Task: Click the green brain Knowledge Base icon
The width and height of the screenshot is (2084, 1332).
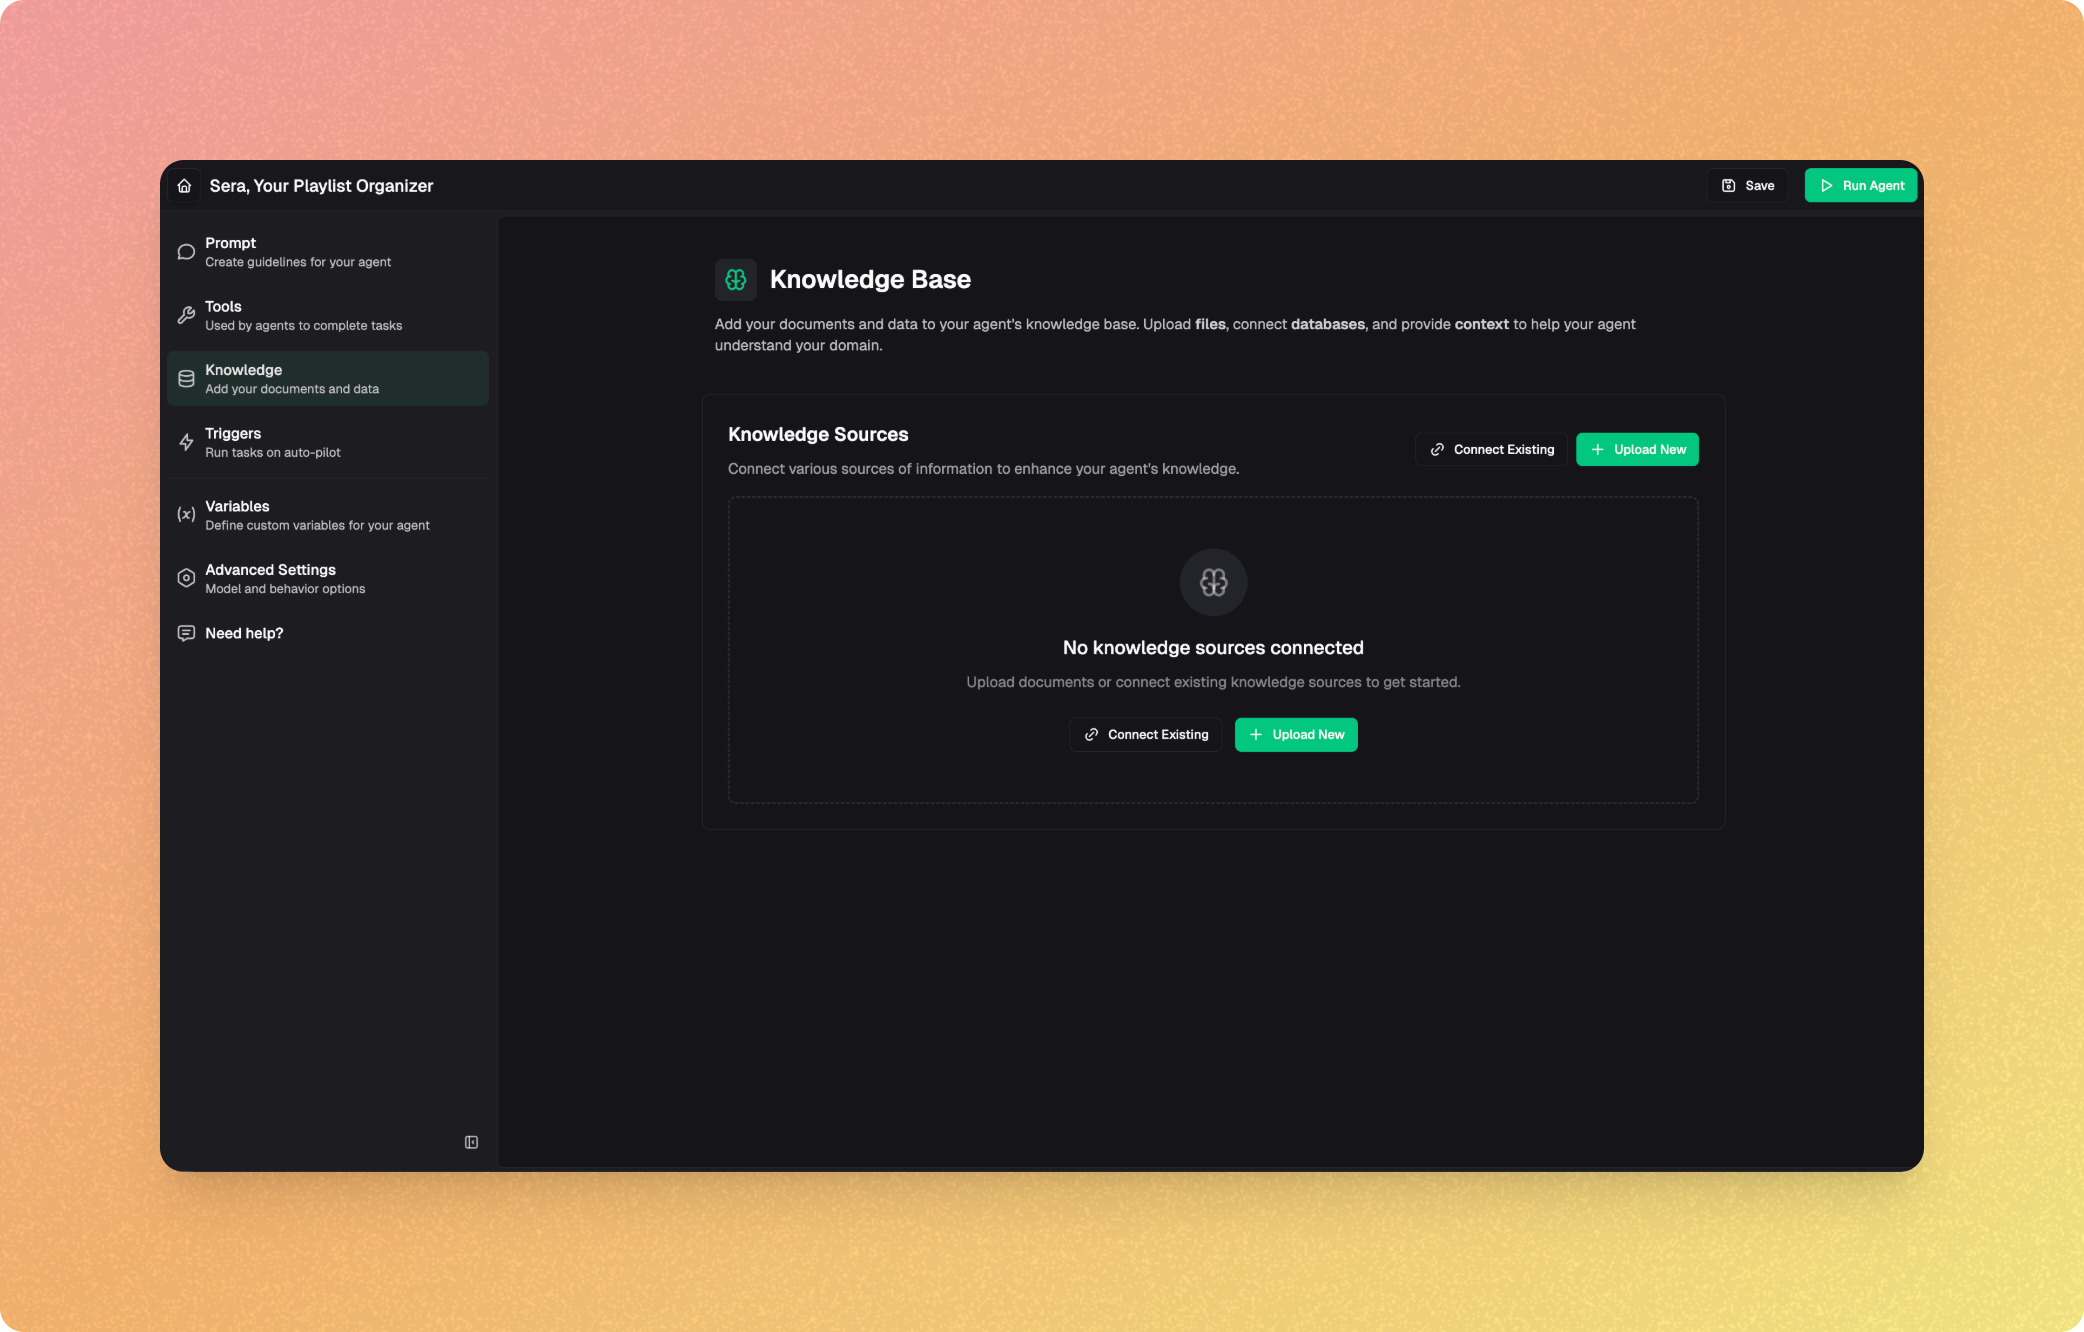Action: pos(736,280)
